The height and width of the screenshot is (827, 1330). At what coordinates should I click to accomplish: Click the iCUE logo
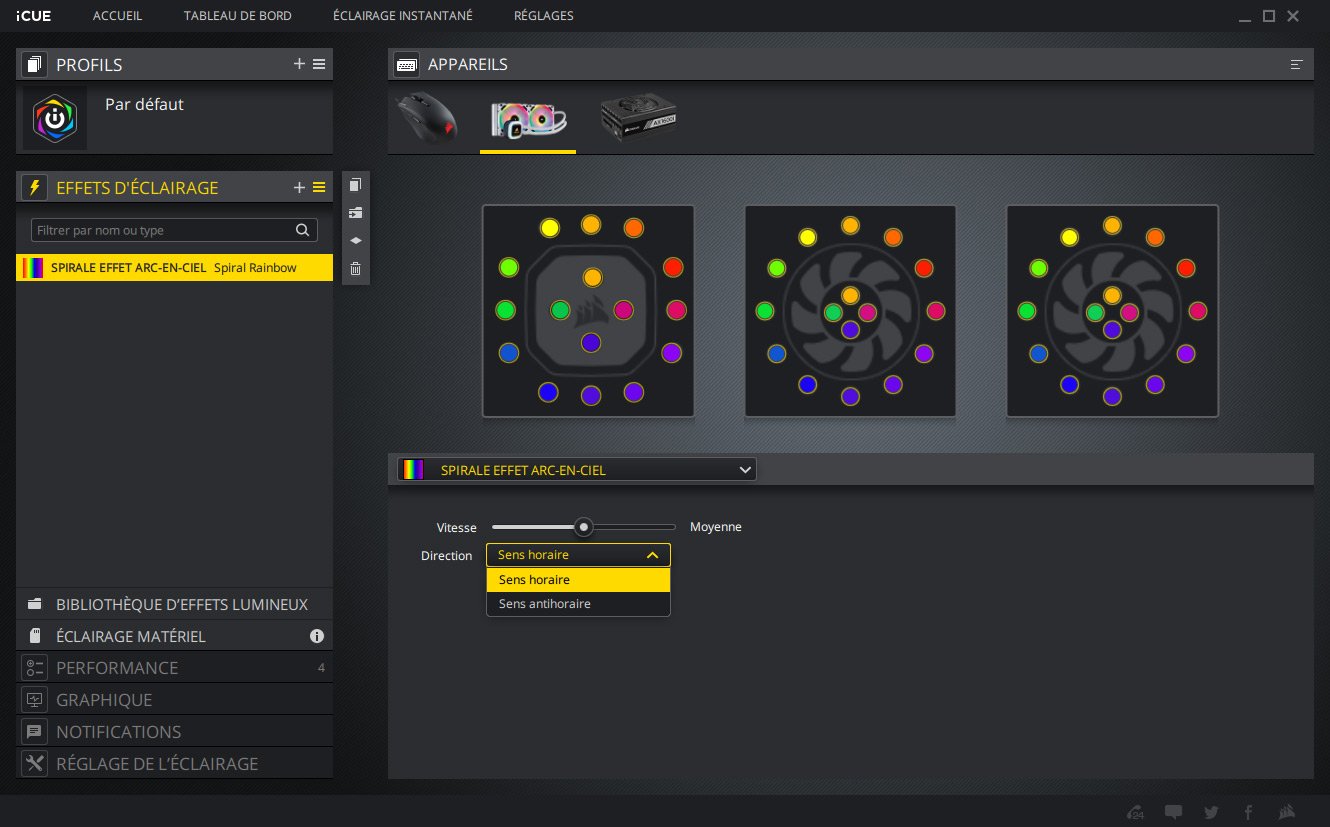pos(33,16)
